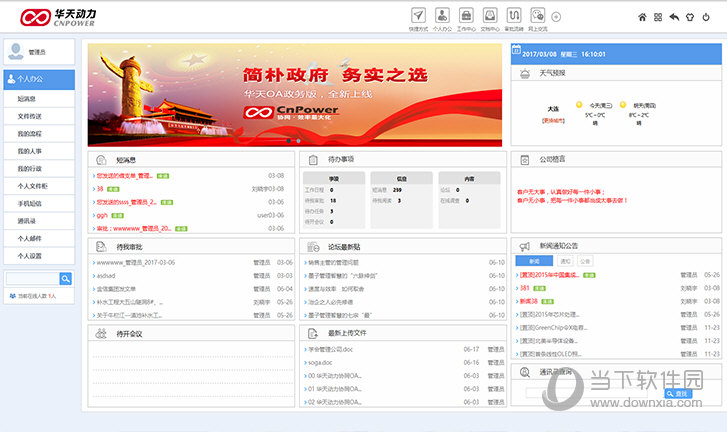Click the sidebar search input field
This screenshot has width=727, height=432.
point(32,279)
